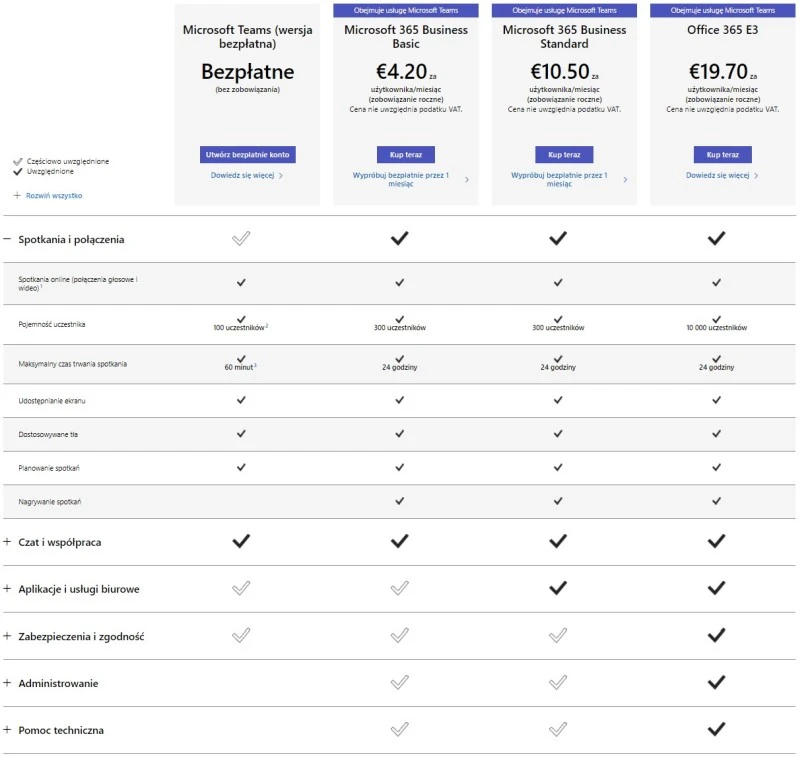Collapse the Spotkania i połączenia section

7,239
